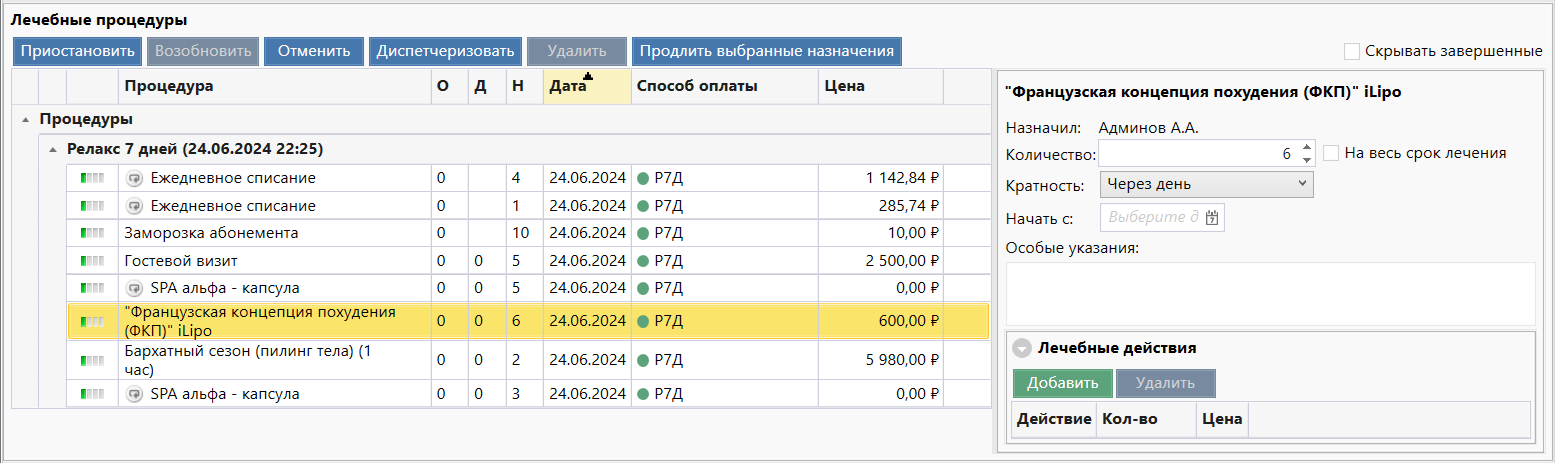Increase Количество with the up spinner arrow
The height and width of the screenshot is (463, 1556).
point(1306,147)
